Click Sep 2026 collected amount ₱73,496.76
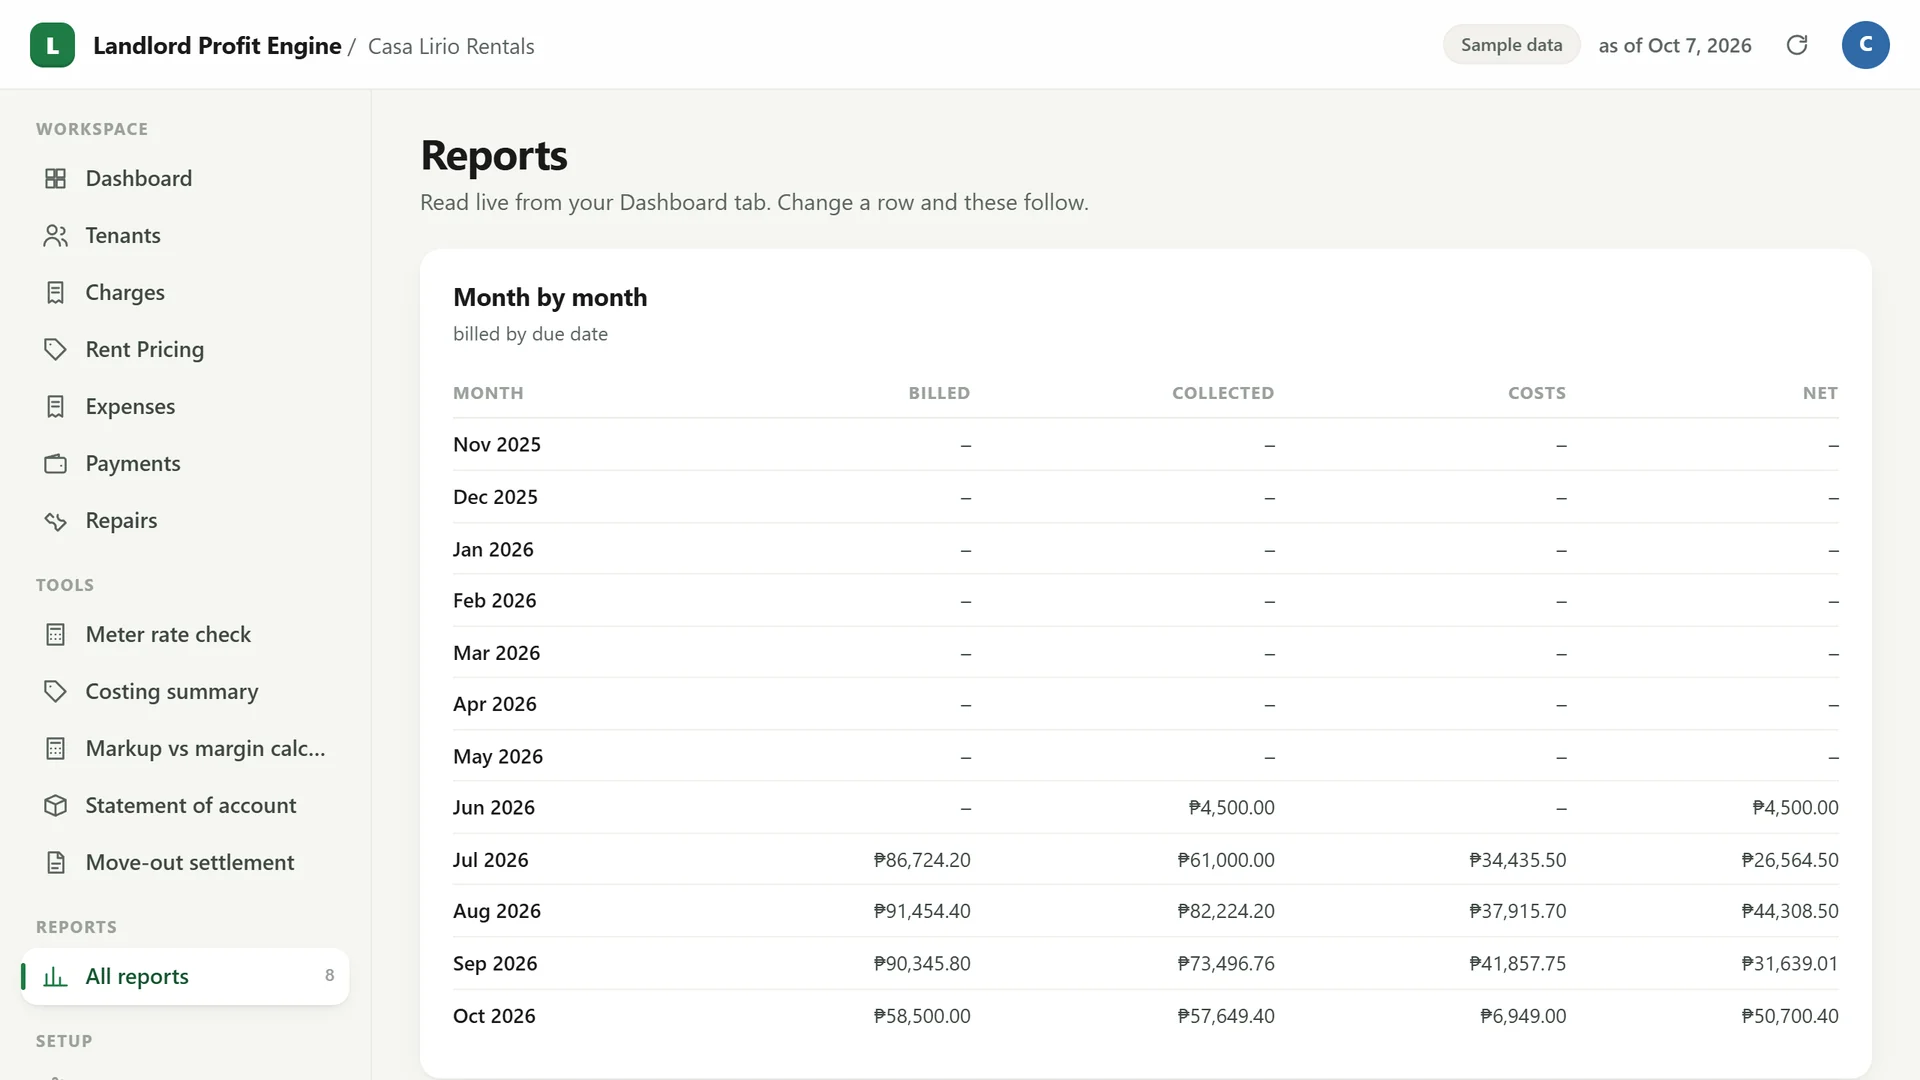The height and width of the screenshot is (1080, 1920). (x=1226, y=963)
